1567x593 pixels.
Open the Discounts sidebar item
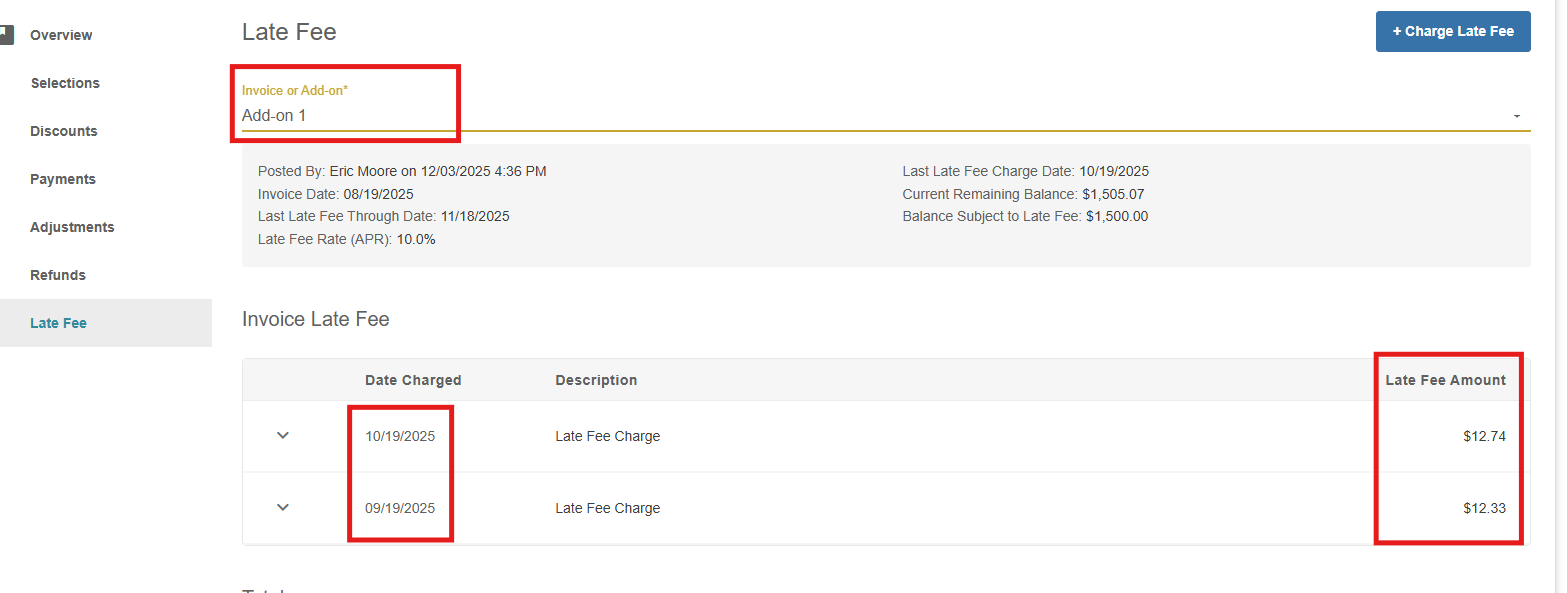tap(64, 131)
